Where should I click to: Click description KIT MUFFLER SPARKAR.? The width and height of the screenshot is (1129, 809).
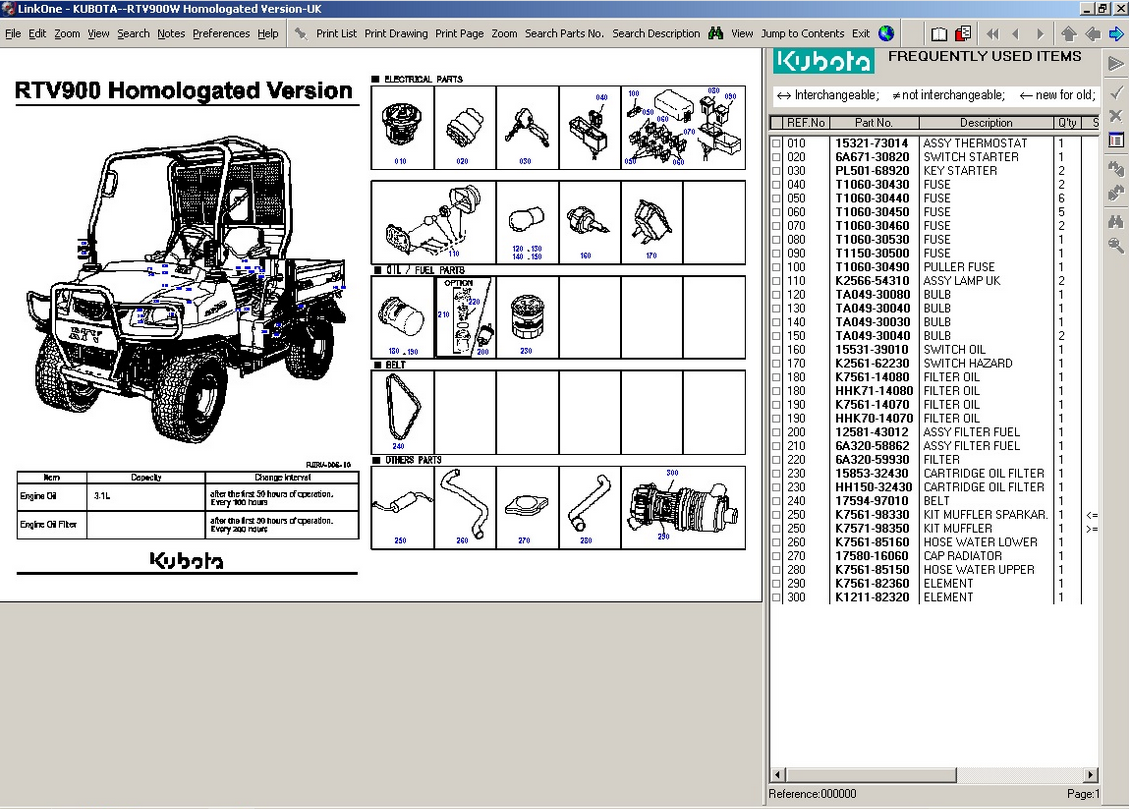point(985,515)
